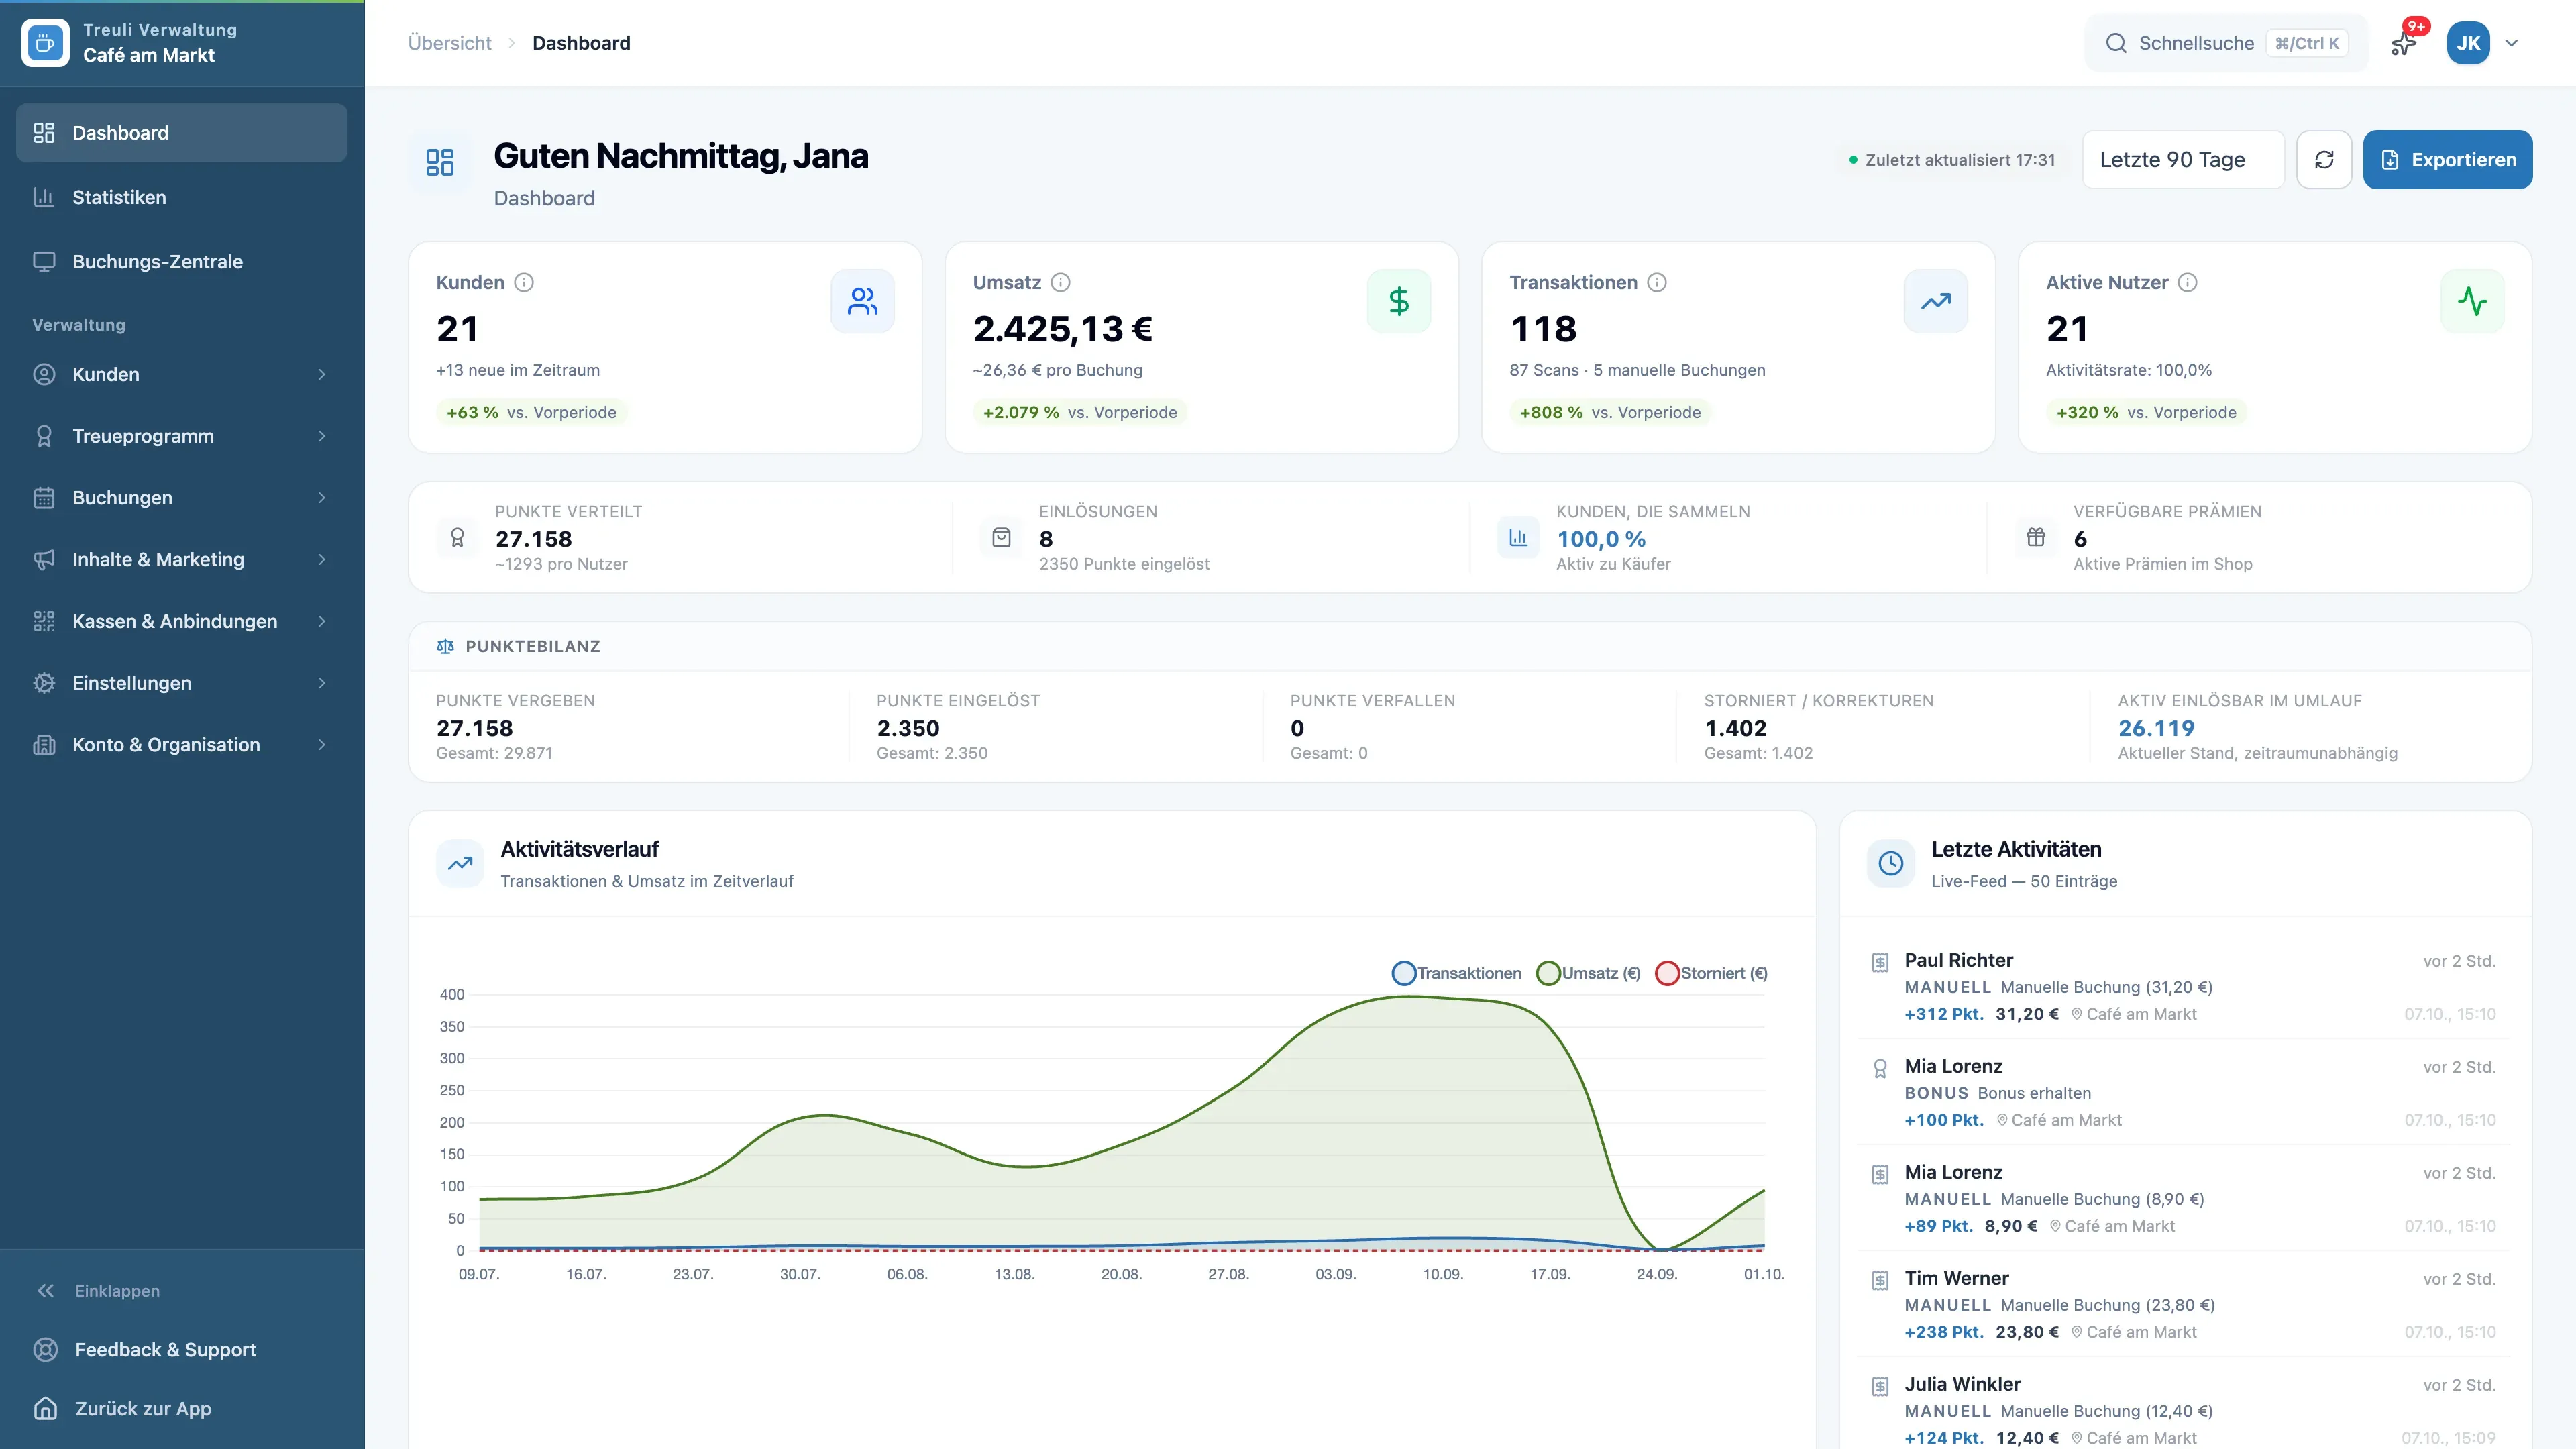Image resolution: width=2576 pixels, height=1449 pixels.
Task: Expand Kassen & Anbindungen in sidebar
Action: 182,621
